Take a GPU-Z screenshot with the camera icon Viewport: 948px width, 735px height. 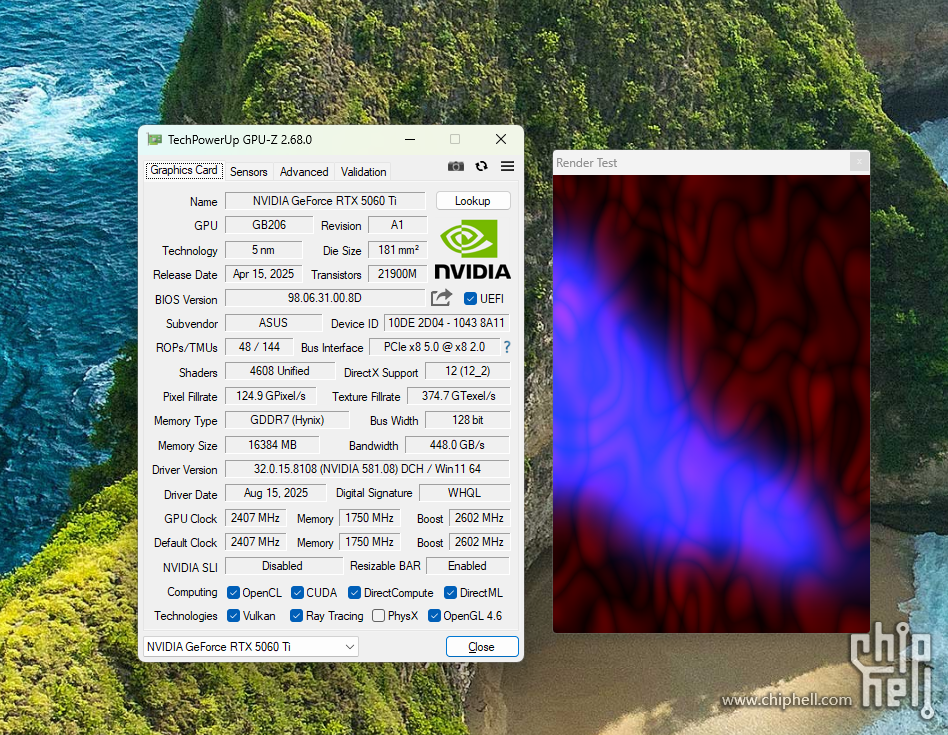point(455,166)
